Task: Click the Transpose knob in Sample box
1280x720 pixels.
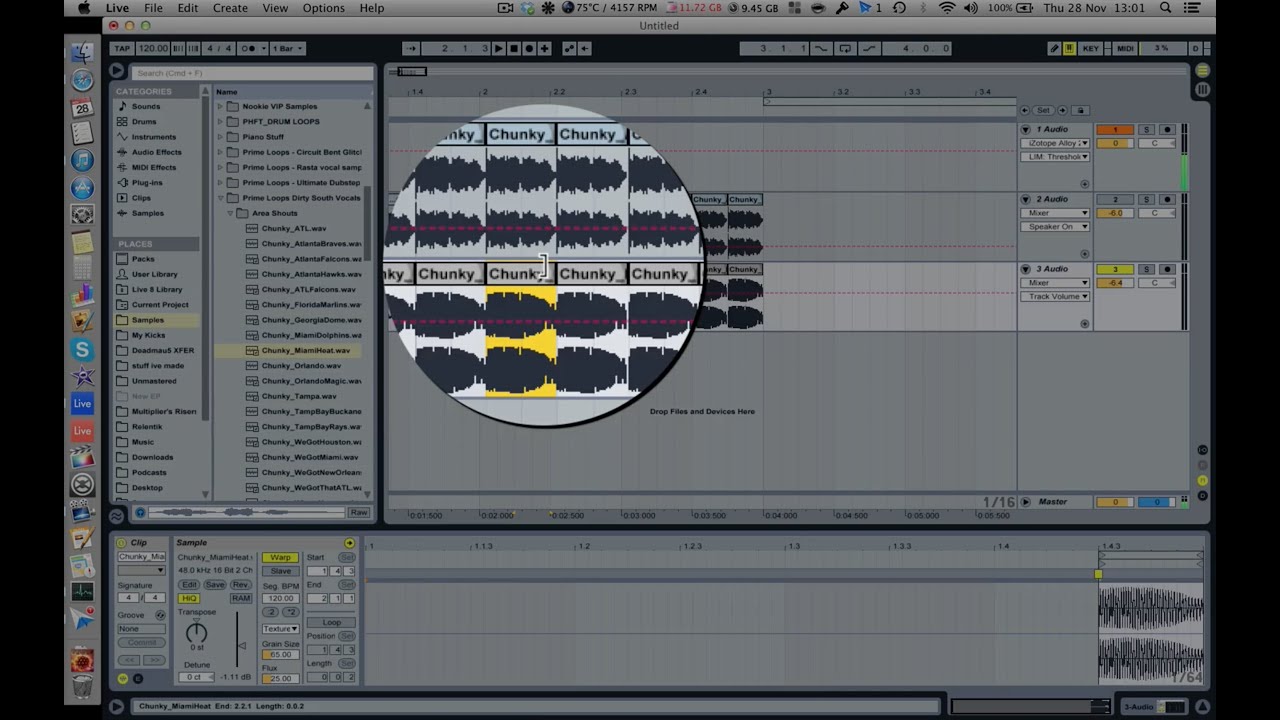Action: tap(197, 632)
